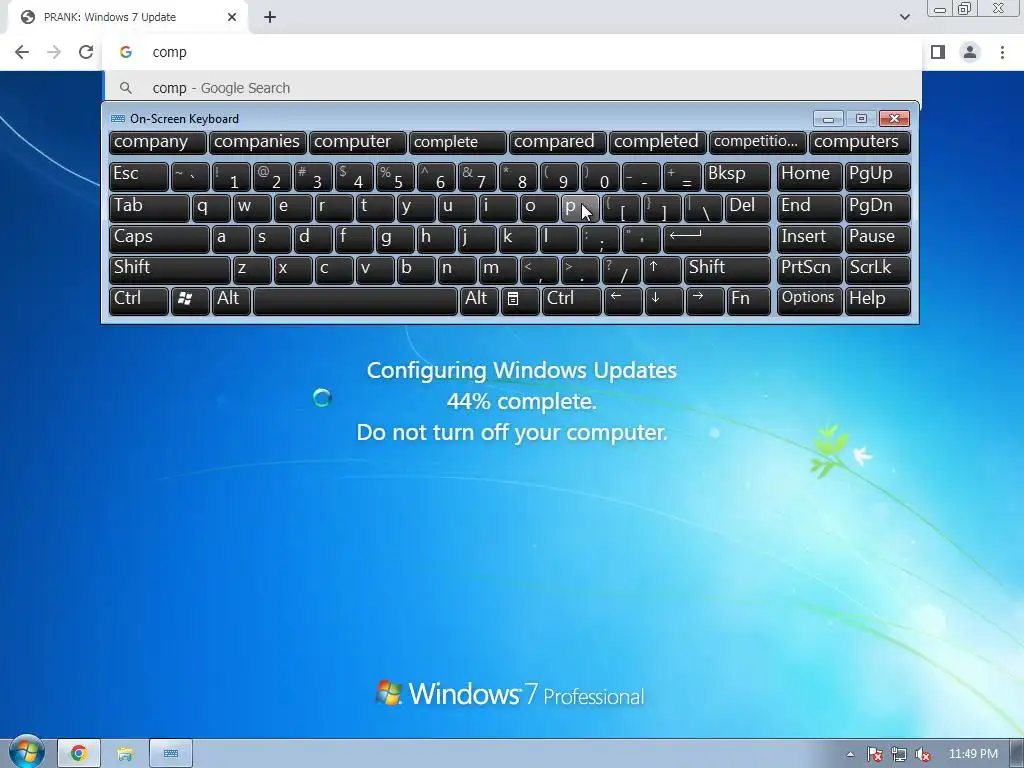Click the Home key
1024x768 pixels.
[809, 176]
